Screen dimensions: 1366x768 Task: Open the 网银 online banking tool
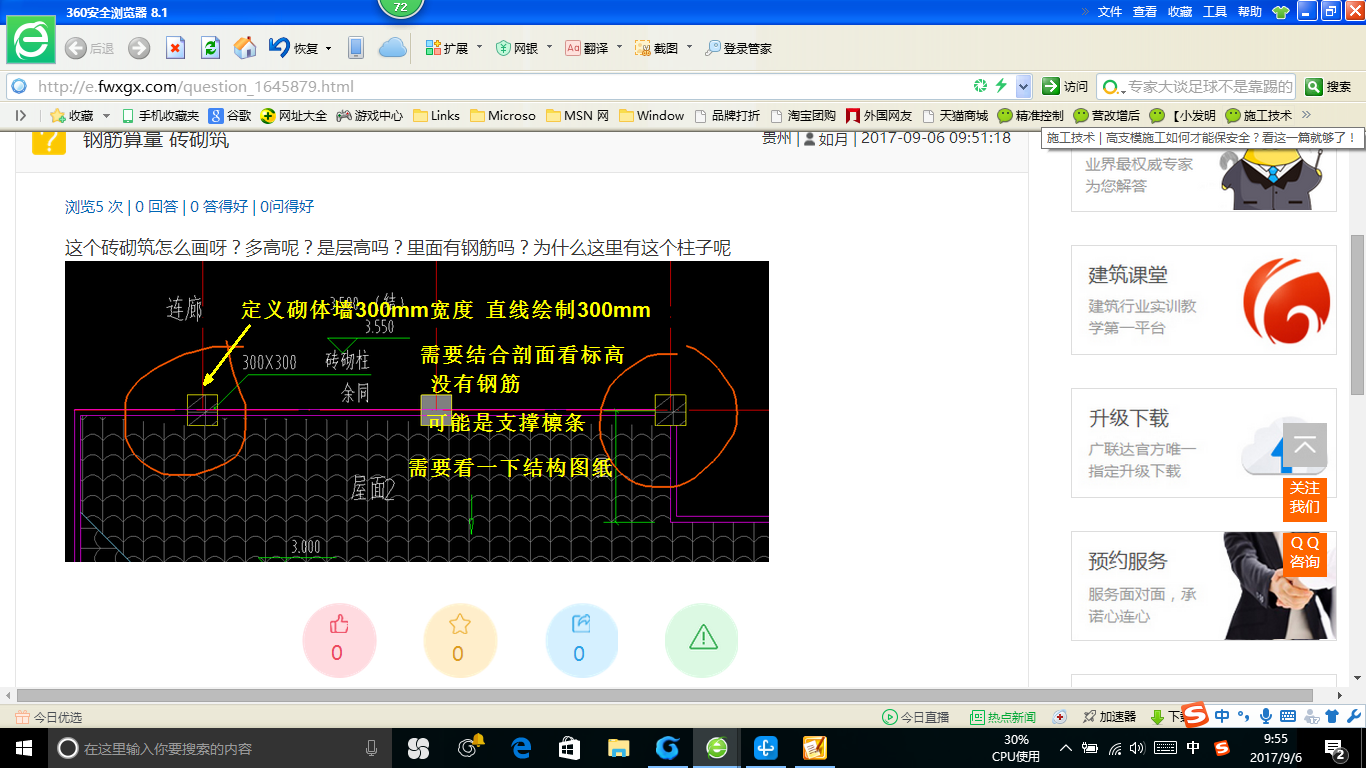click(517, 48)
